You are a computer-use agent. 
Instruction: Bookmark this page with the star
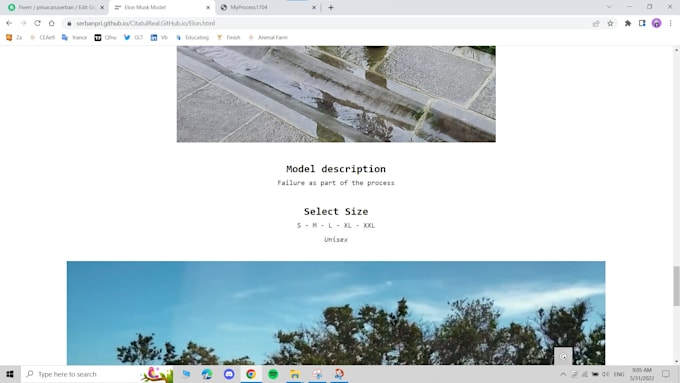pos(610,23)
